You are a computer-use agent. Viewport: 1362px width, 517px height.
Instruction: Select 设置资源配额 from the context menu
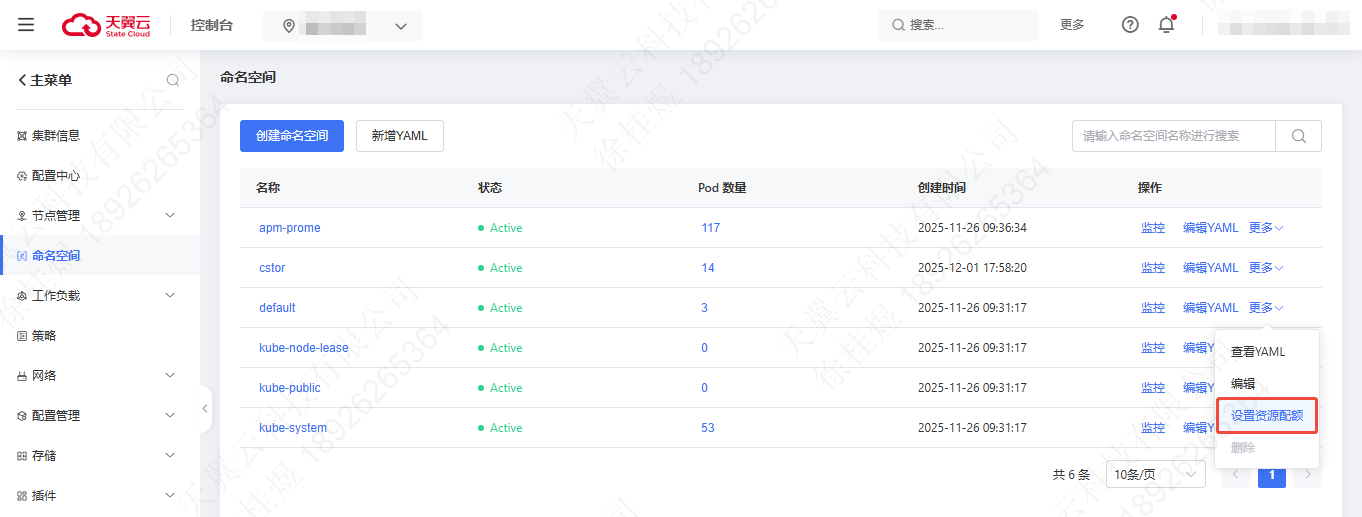point(1266,415)
